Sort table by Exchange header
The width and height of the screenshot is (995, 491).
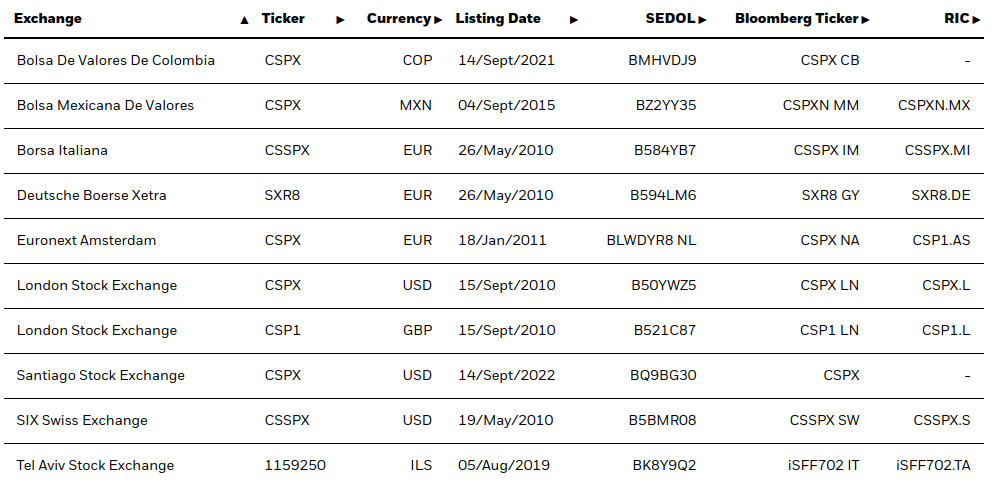[48, 19]
